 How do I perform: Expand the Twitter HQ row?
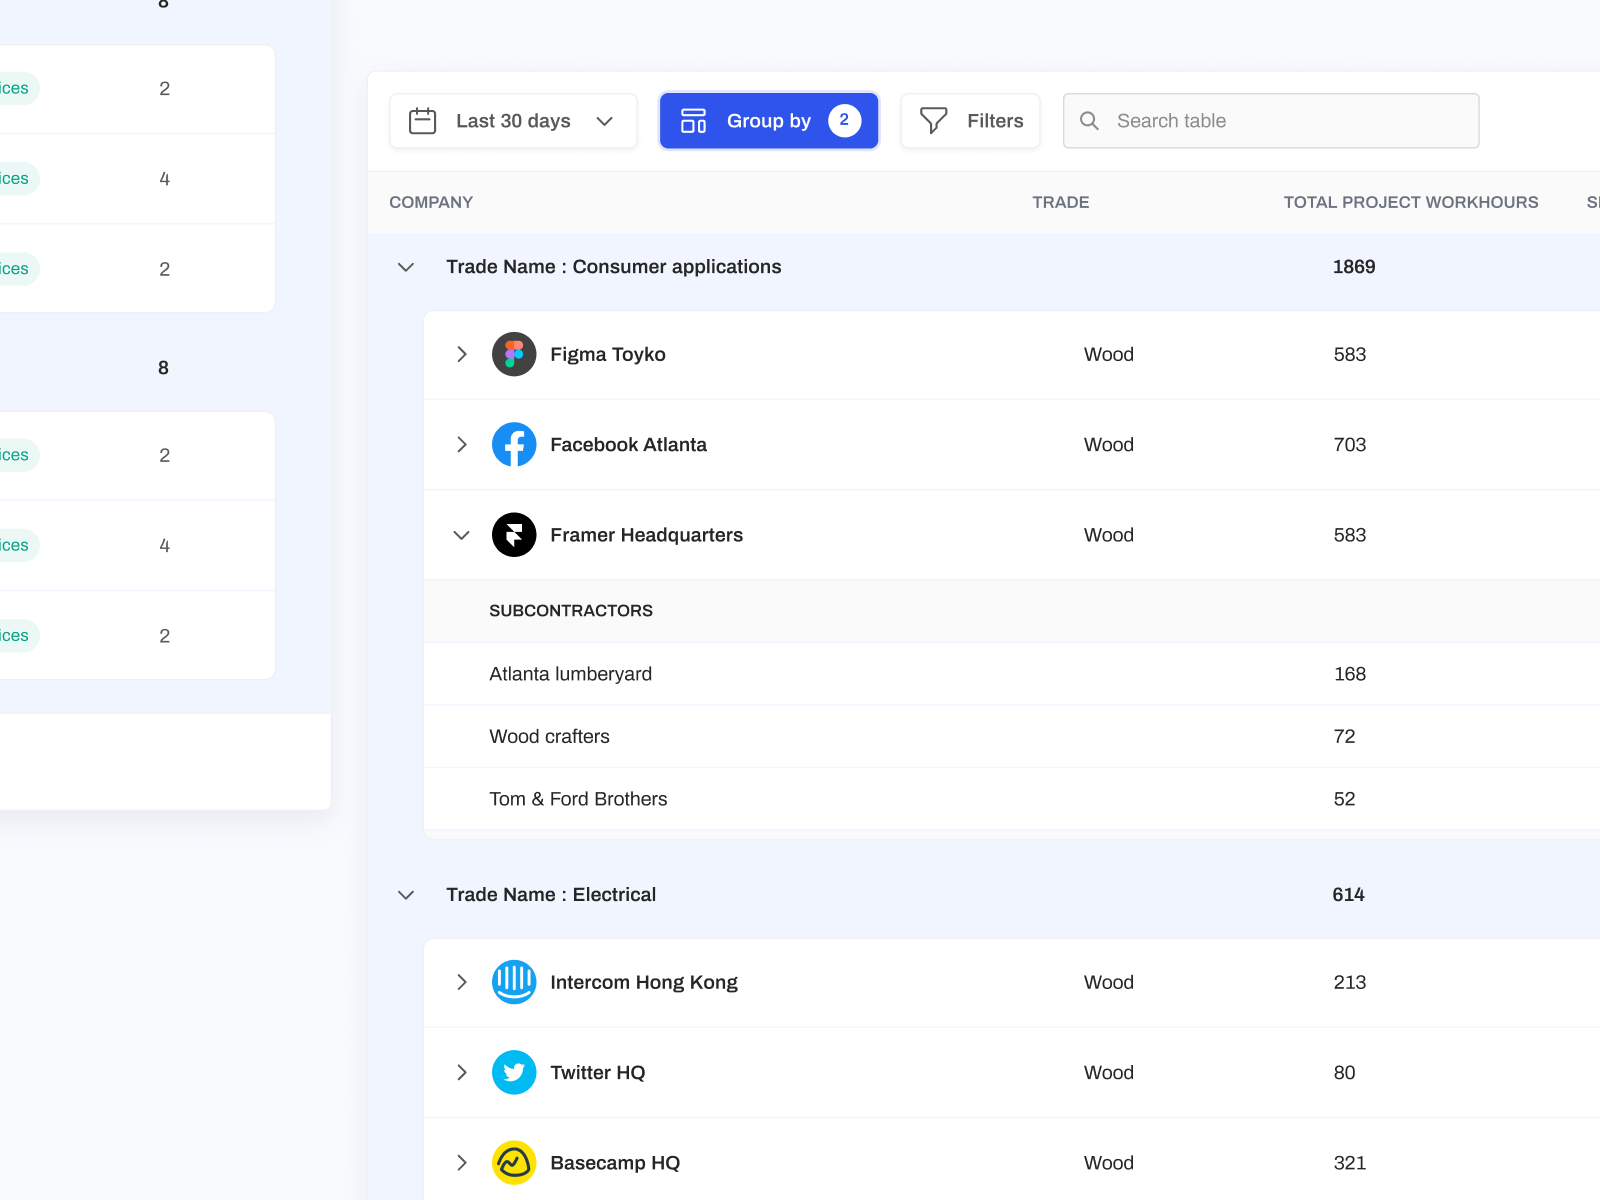461,1072
